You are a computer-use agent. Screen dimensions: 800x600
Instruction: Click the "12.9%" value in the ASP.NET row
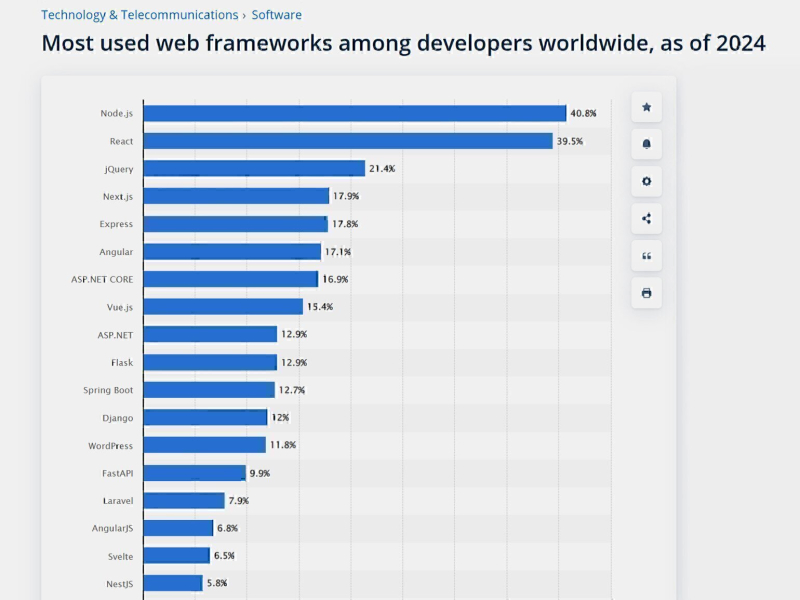(x=294, y=334)
